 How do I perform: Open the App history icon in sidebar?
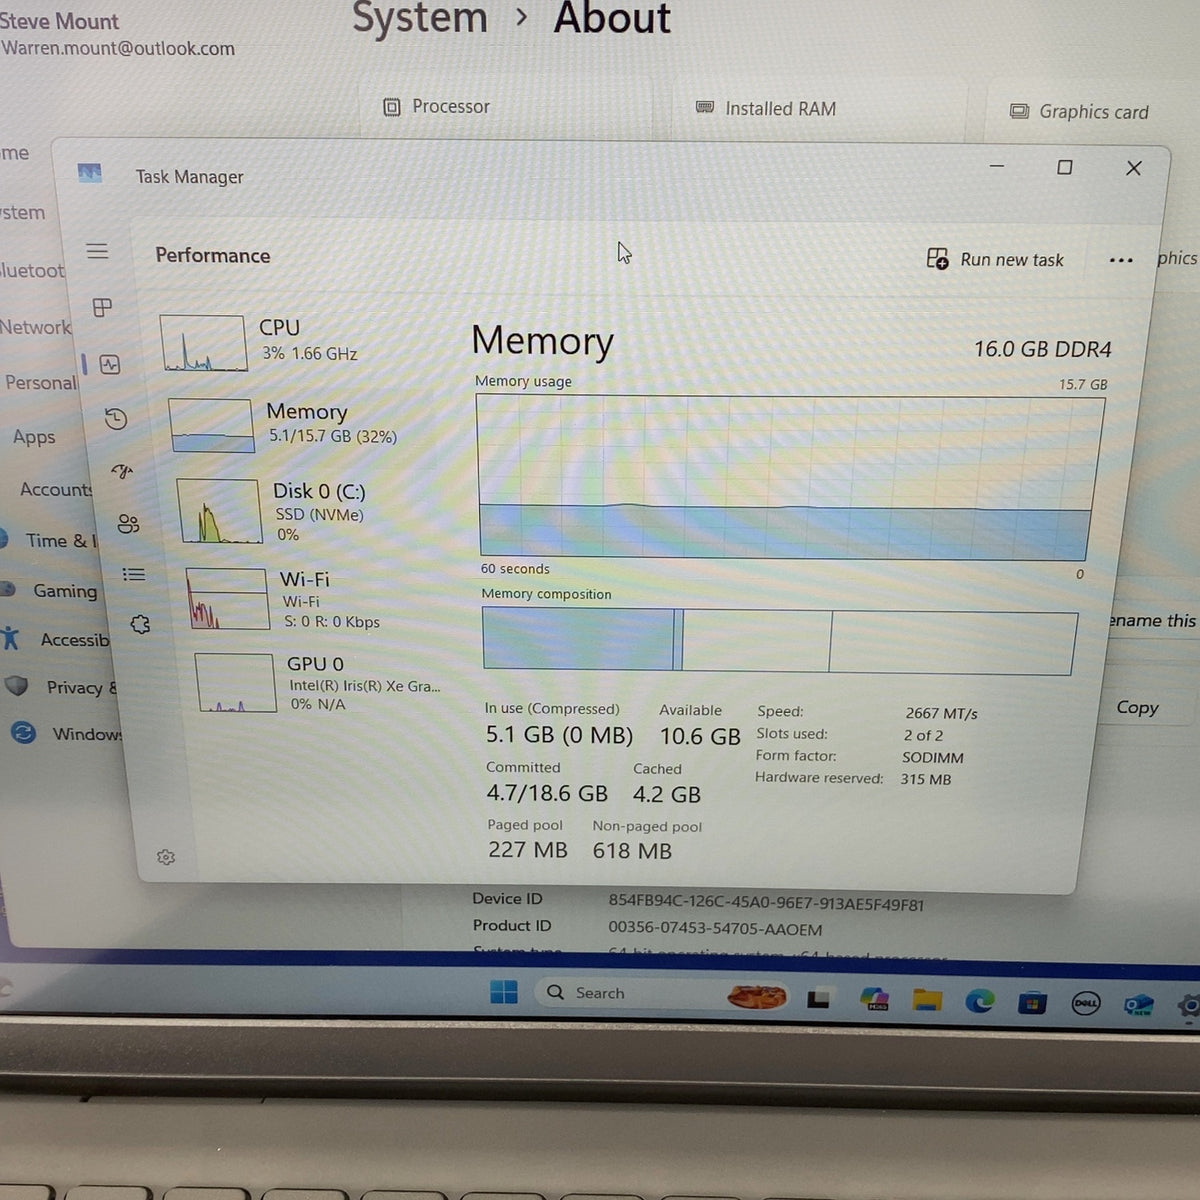coord(116,419)
